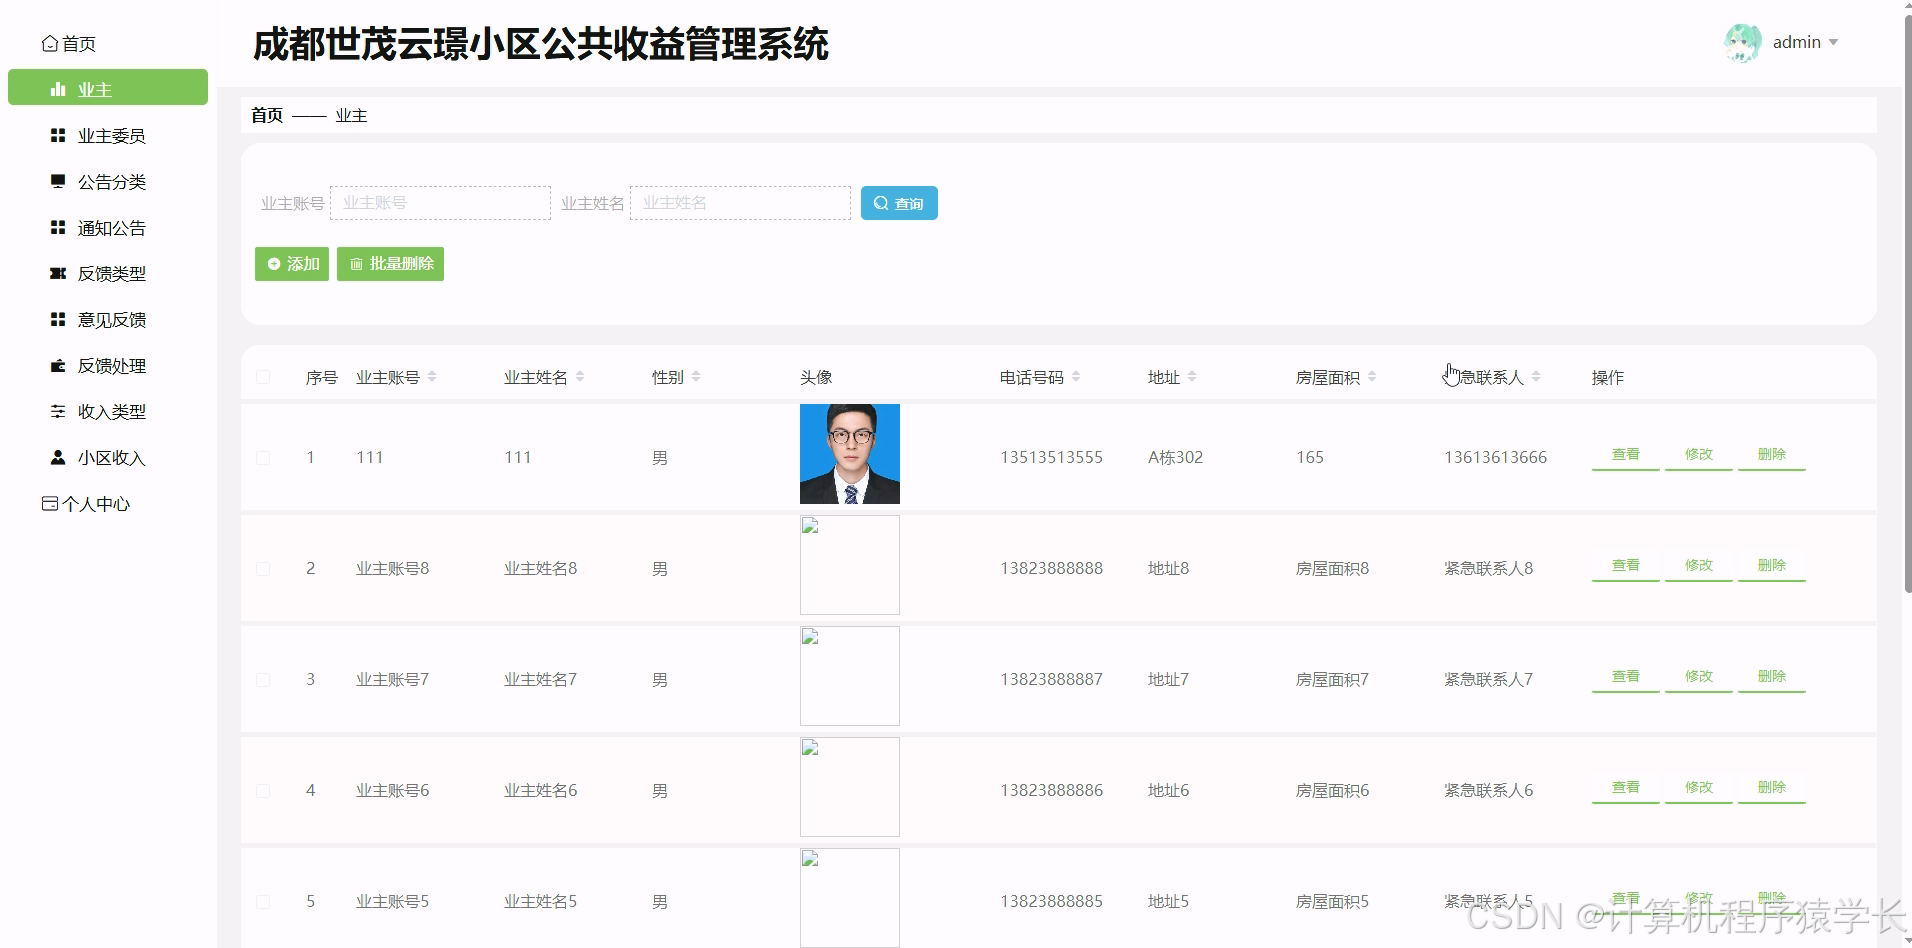
Task: Select the chart icon on 业主 menu
Action: (56, 88)
